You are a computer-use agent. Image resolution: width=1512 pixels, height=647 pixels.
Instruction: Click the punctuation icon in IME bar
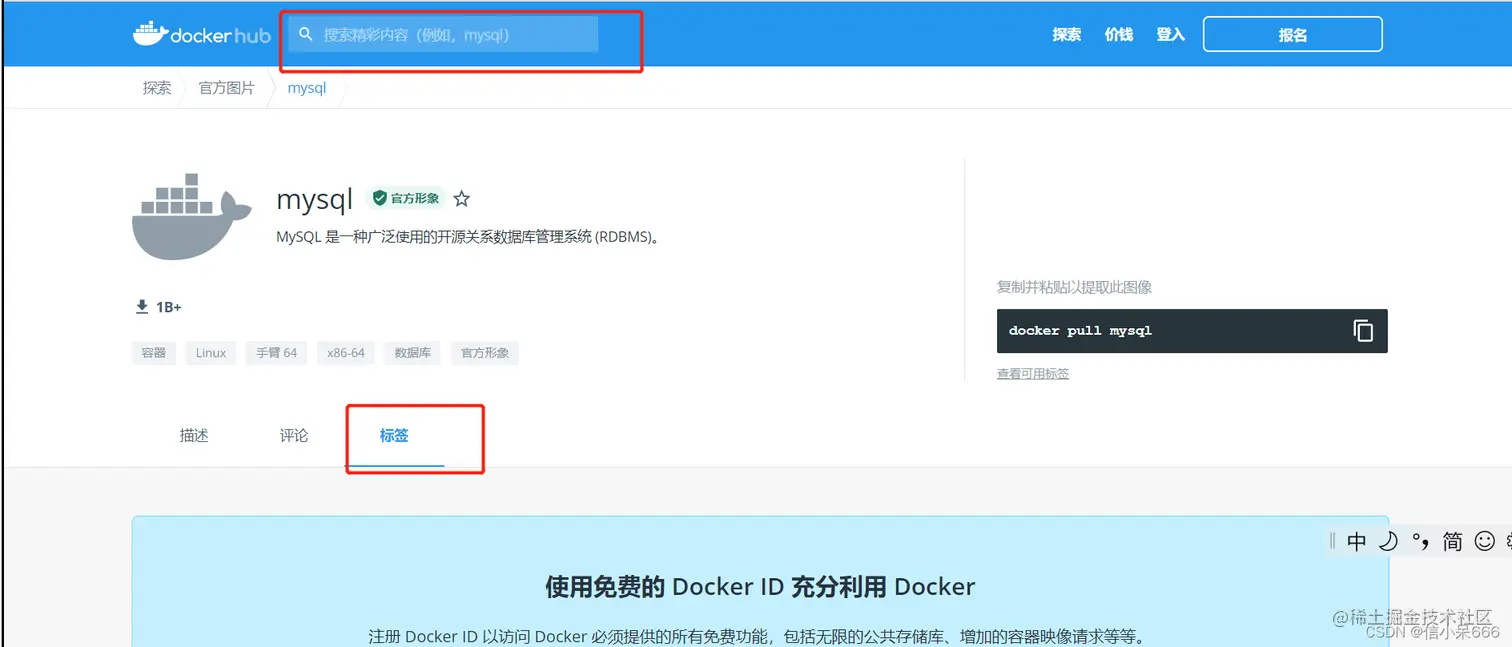tap(1422, 542)
